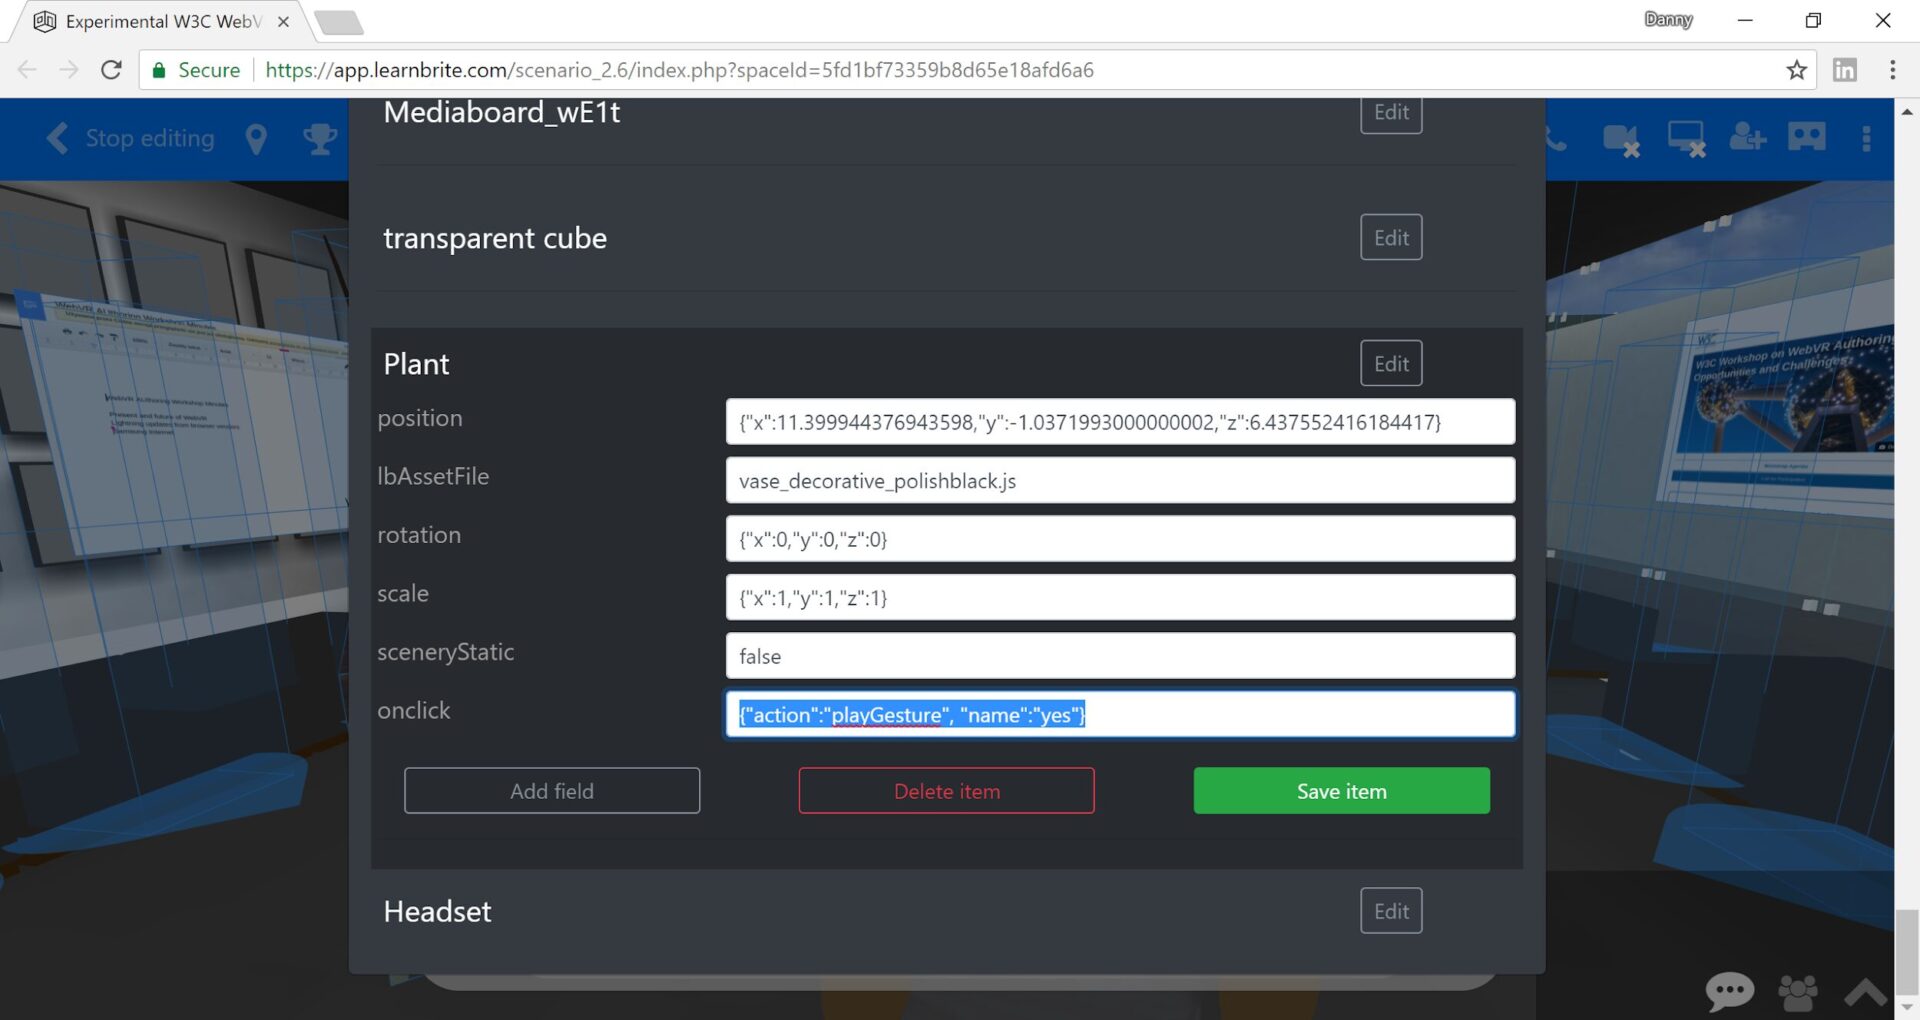Open the trophy achievements icon
The width and height of the screenshot is (1920, 1020).
(320, 138)
